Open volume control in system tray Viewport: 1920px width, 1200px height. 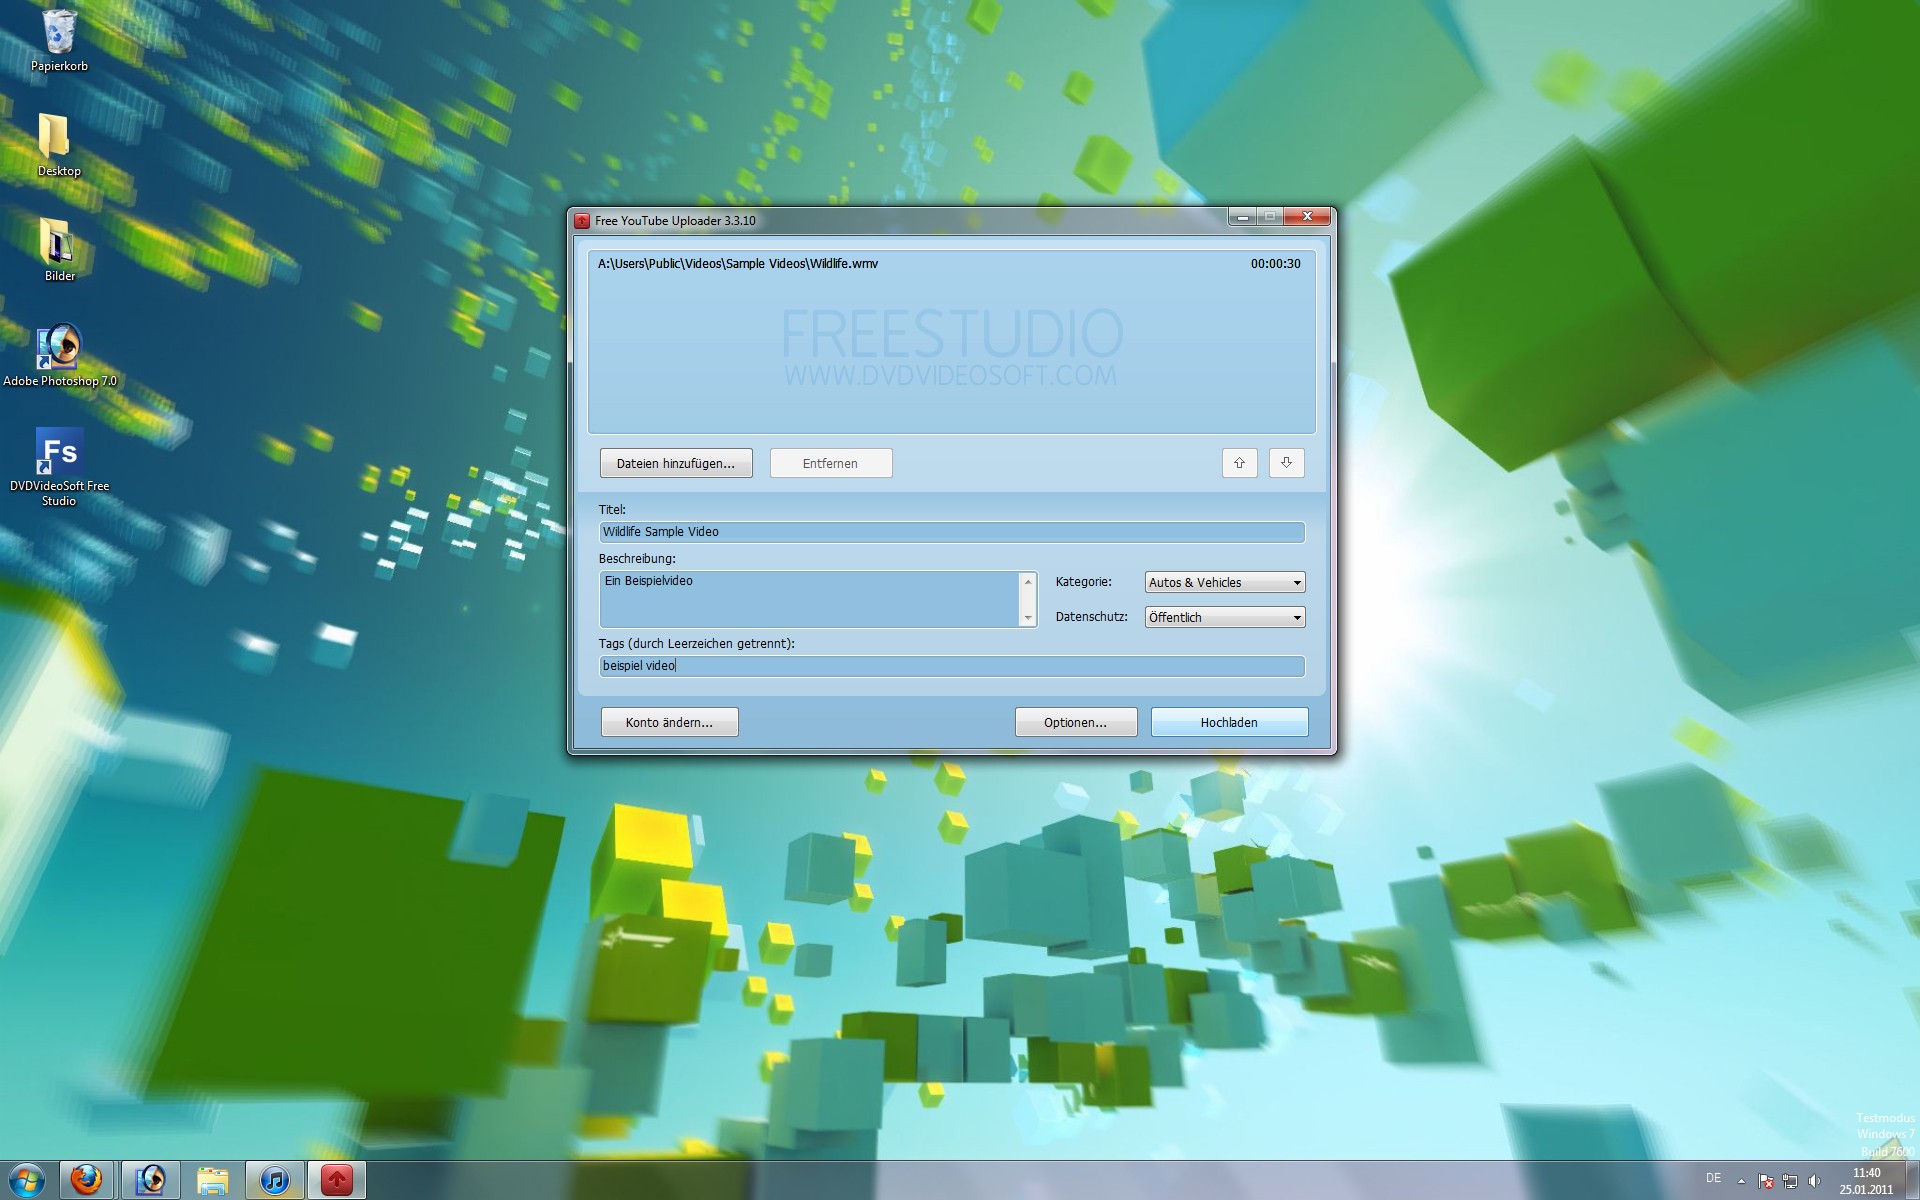[1815, 1181]
